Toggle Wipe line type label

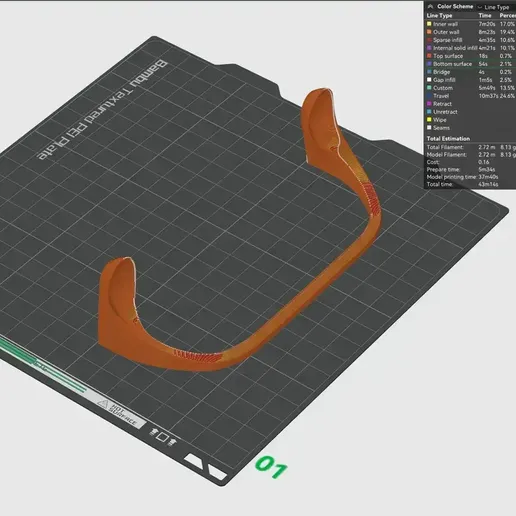(439, 120)
